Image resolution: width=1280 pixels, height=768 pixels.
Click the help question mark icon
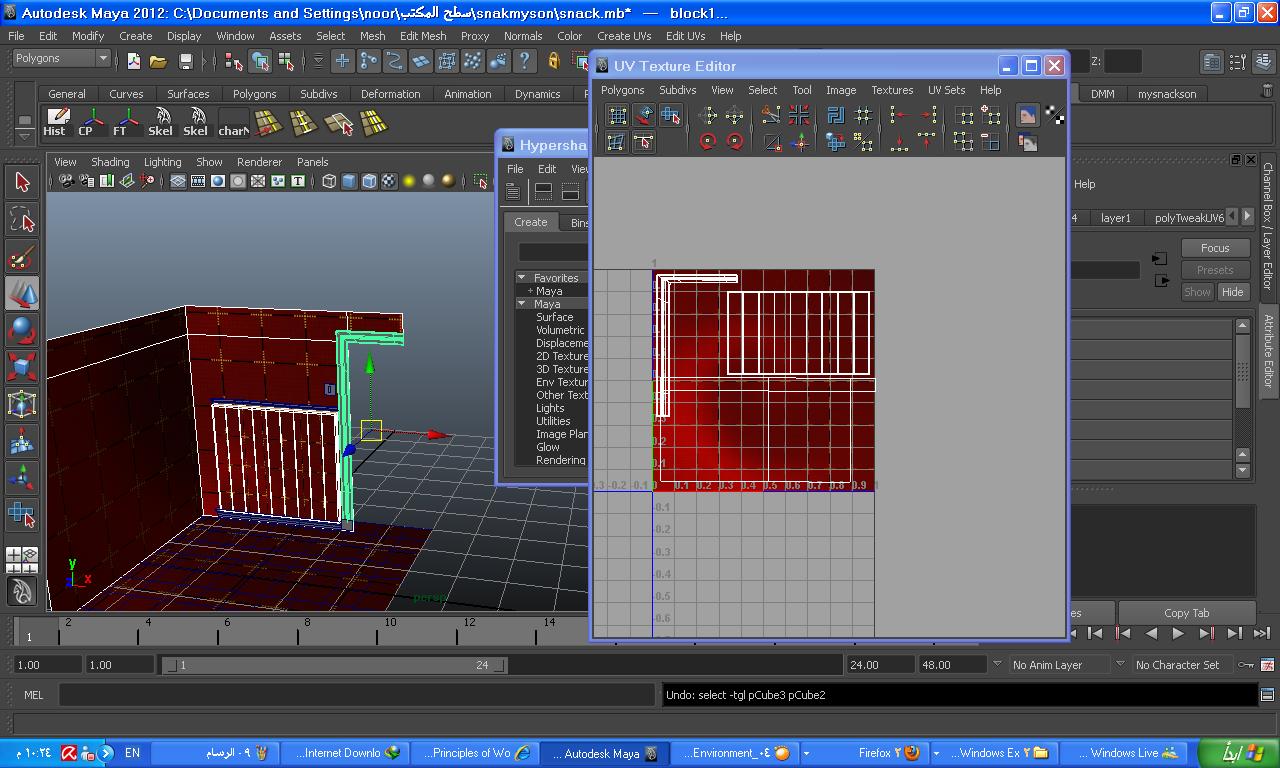coord(524,61)
